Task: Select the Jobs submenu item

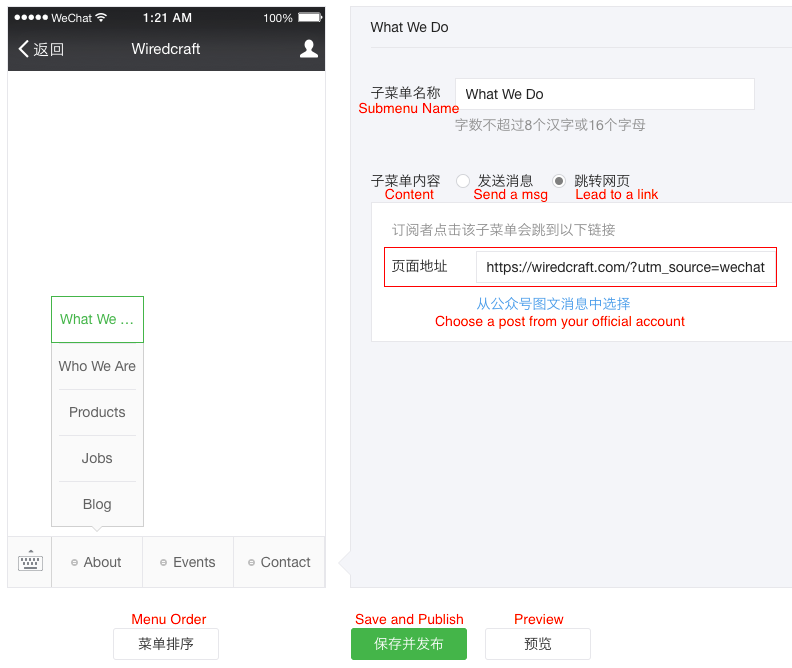Action: tap(97, 458)
